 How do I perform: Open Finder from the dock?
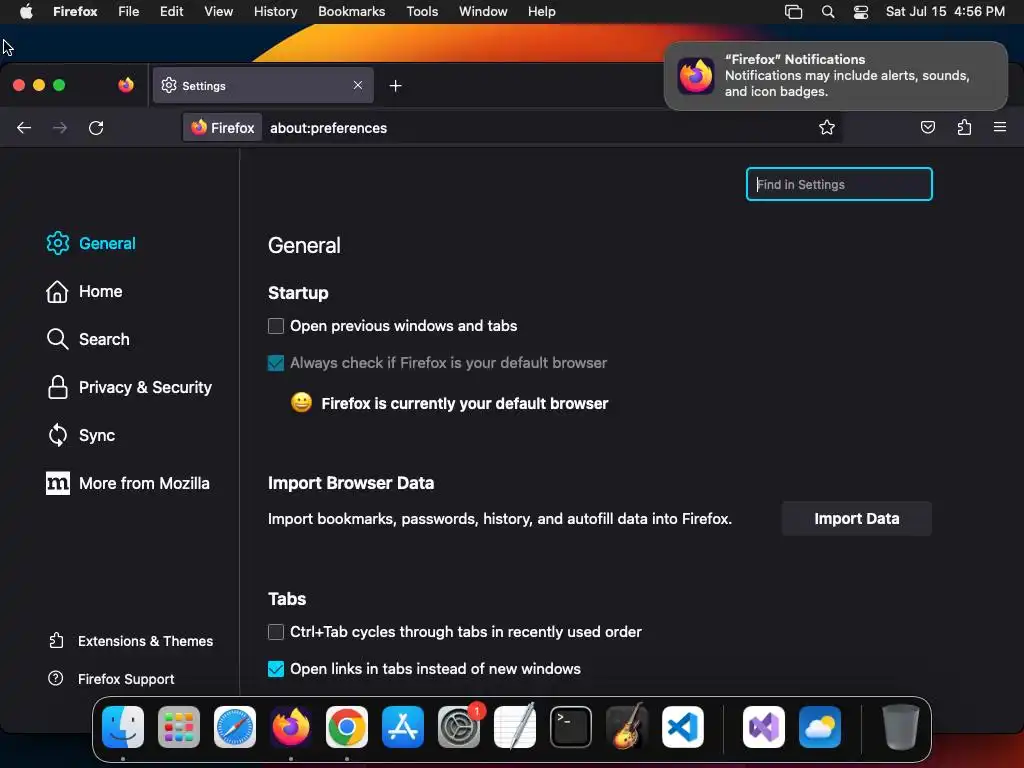(123, 727)
